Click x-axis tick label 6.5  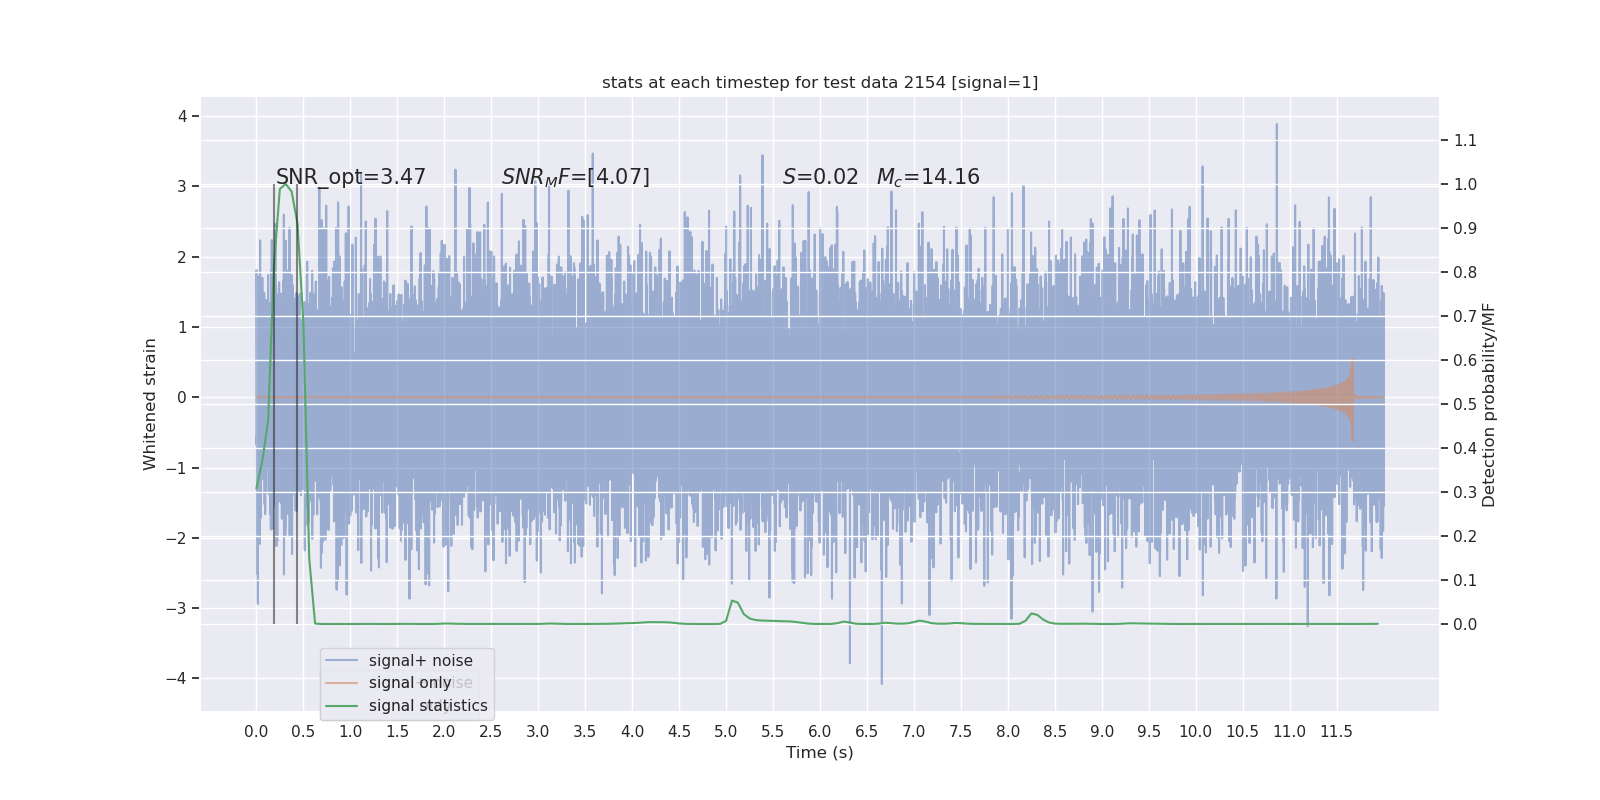pyautogui.click(x=867, y=732)
